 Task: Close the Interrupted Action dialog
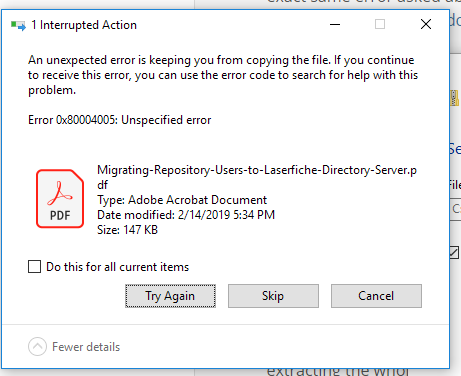click(x=426, y=24)
